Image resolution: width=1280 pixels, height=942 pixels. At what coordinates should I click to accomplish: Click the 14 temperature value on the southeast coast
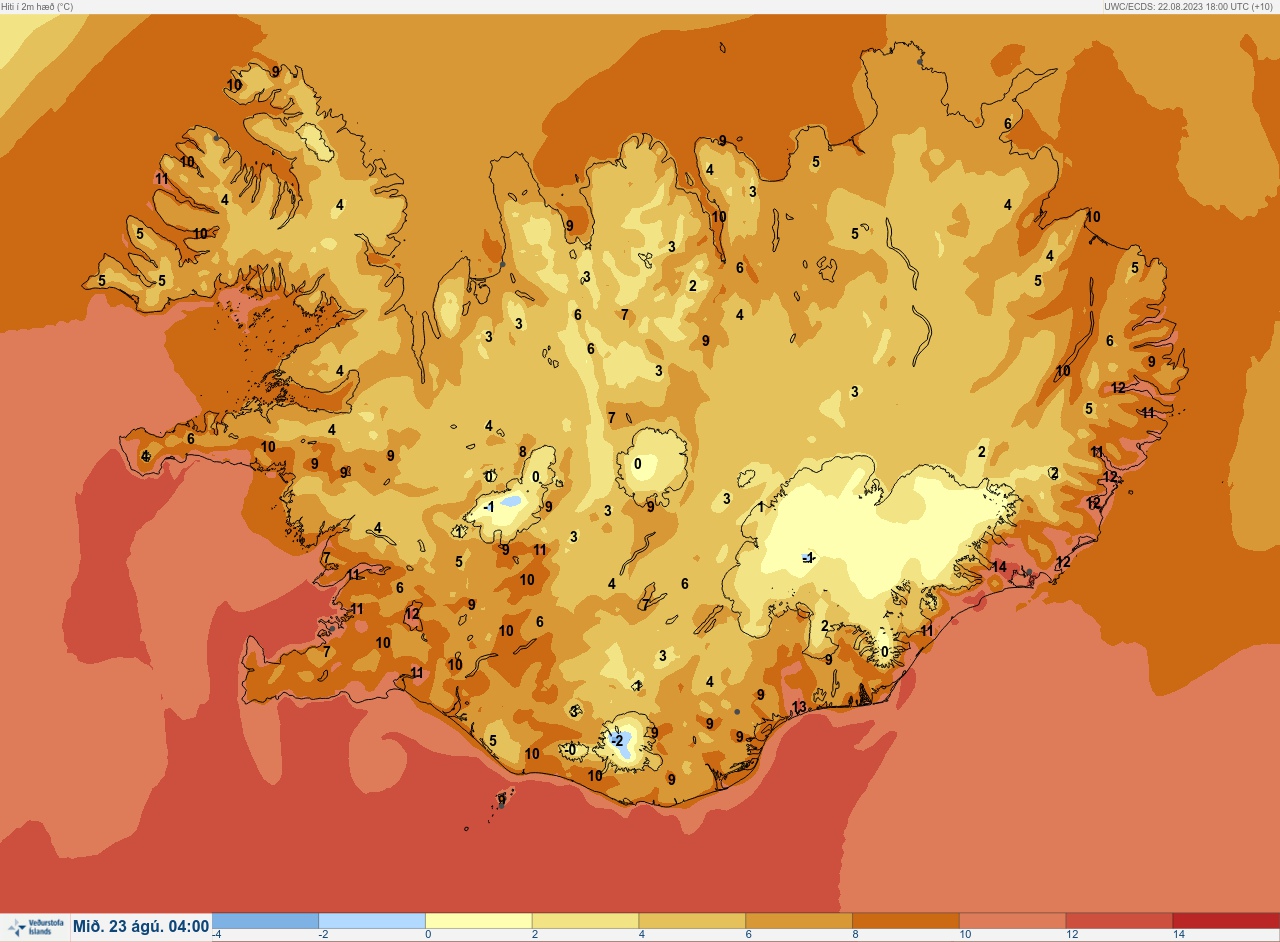tap(998, 567)
